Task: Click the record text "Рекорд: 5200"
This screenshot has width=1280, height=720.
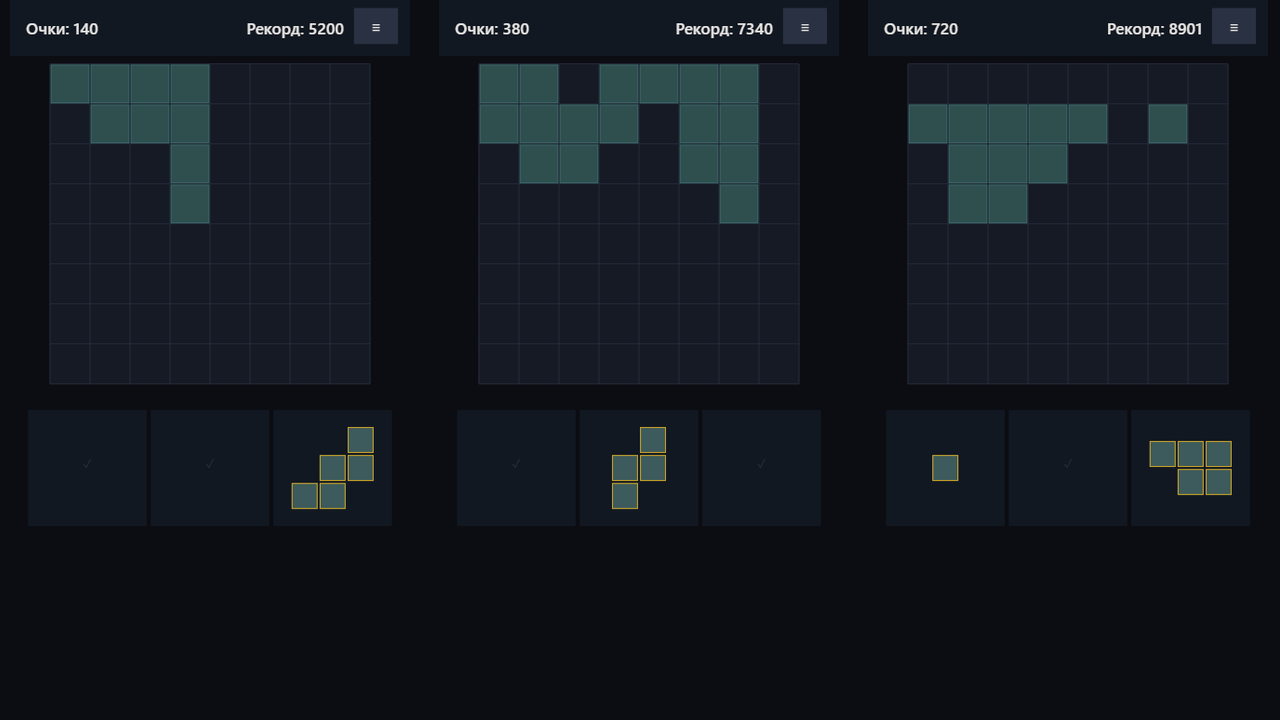Action: [x=295, y=29]
